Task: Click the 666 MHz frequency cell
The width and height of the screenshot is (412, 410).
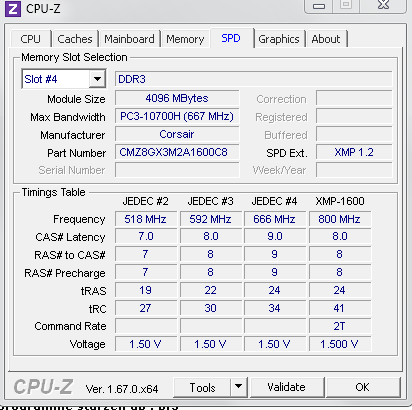Action: (x=275, y=219)
